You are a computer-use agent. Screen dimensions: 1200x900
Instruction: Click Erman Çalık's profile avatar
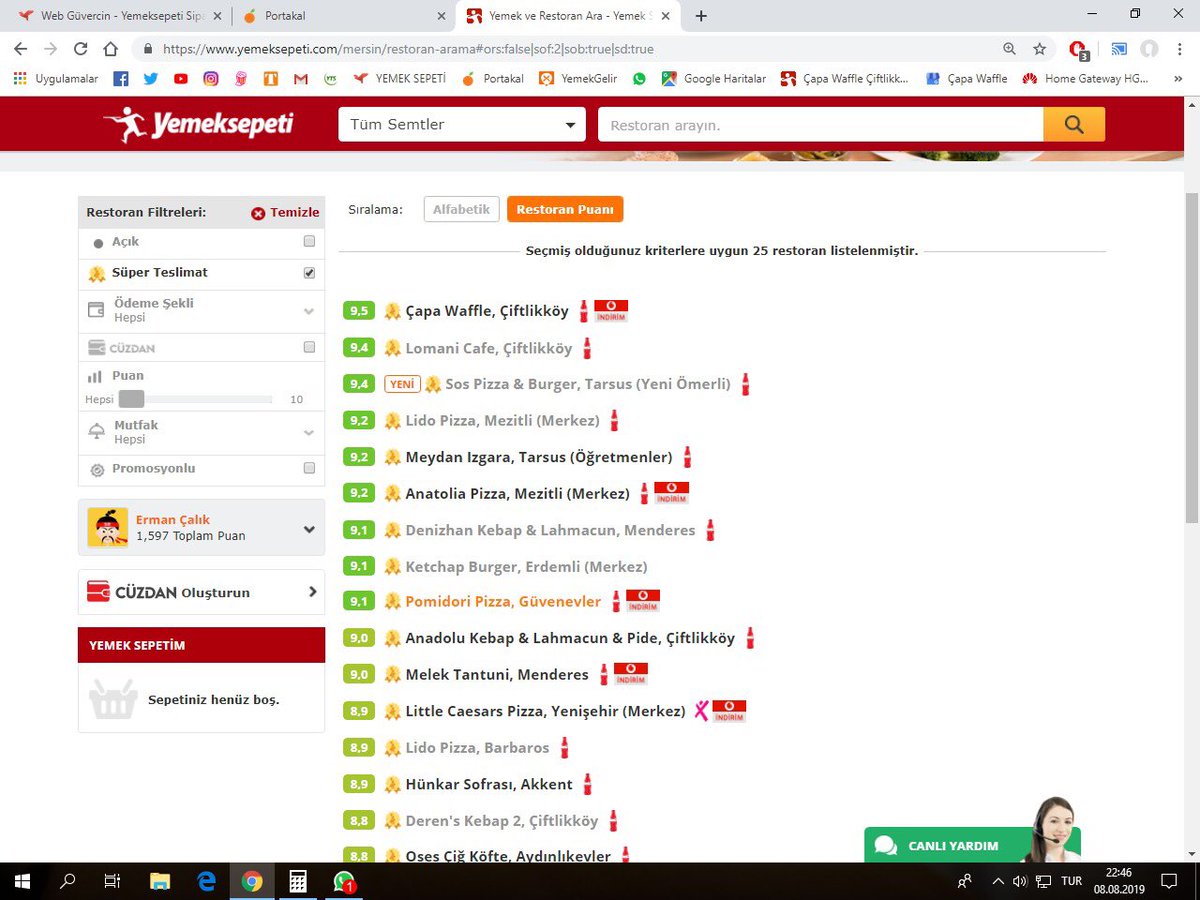(108, 527)
